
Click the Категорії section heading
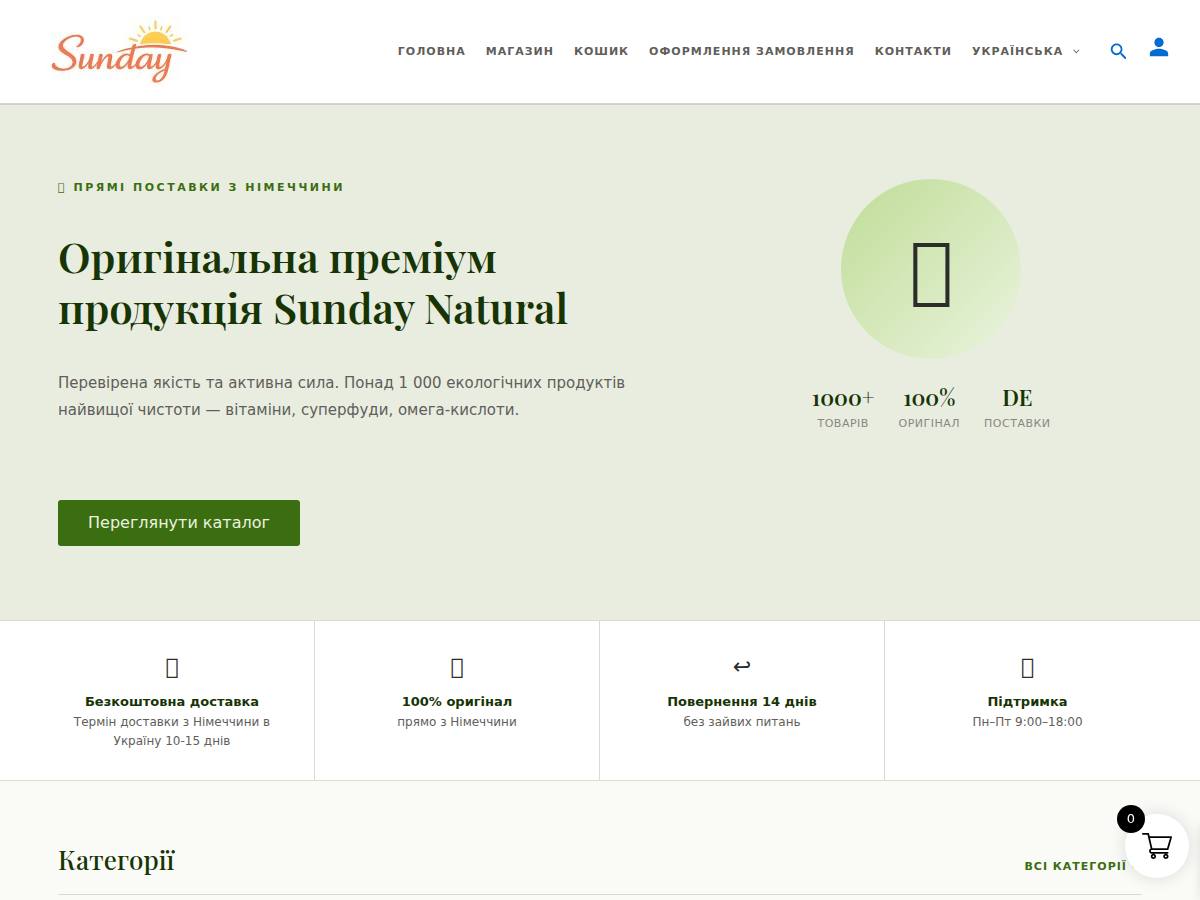[116, 861]
